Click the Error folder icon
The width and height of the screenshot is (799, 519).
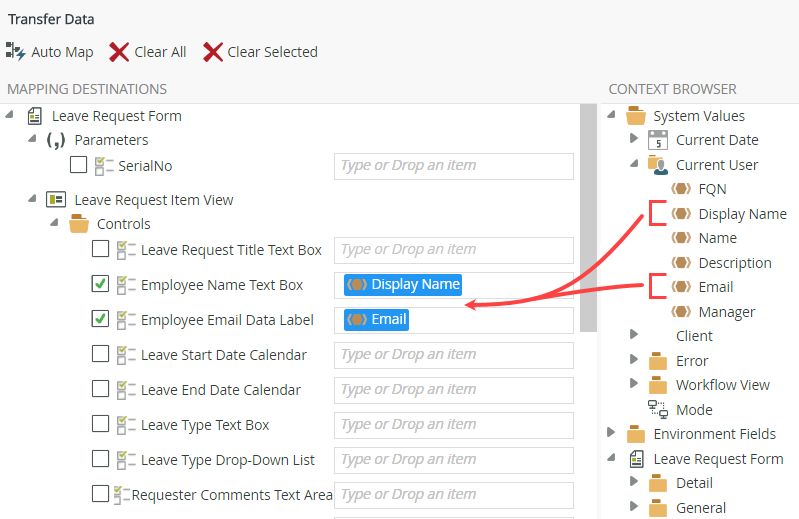pyautogui.click(x=658, y=361)
